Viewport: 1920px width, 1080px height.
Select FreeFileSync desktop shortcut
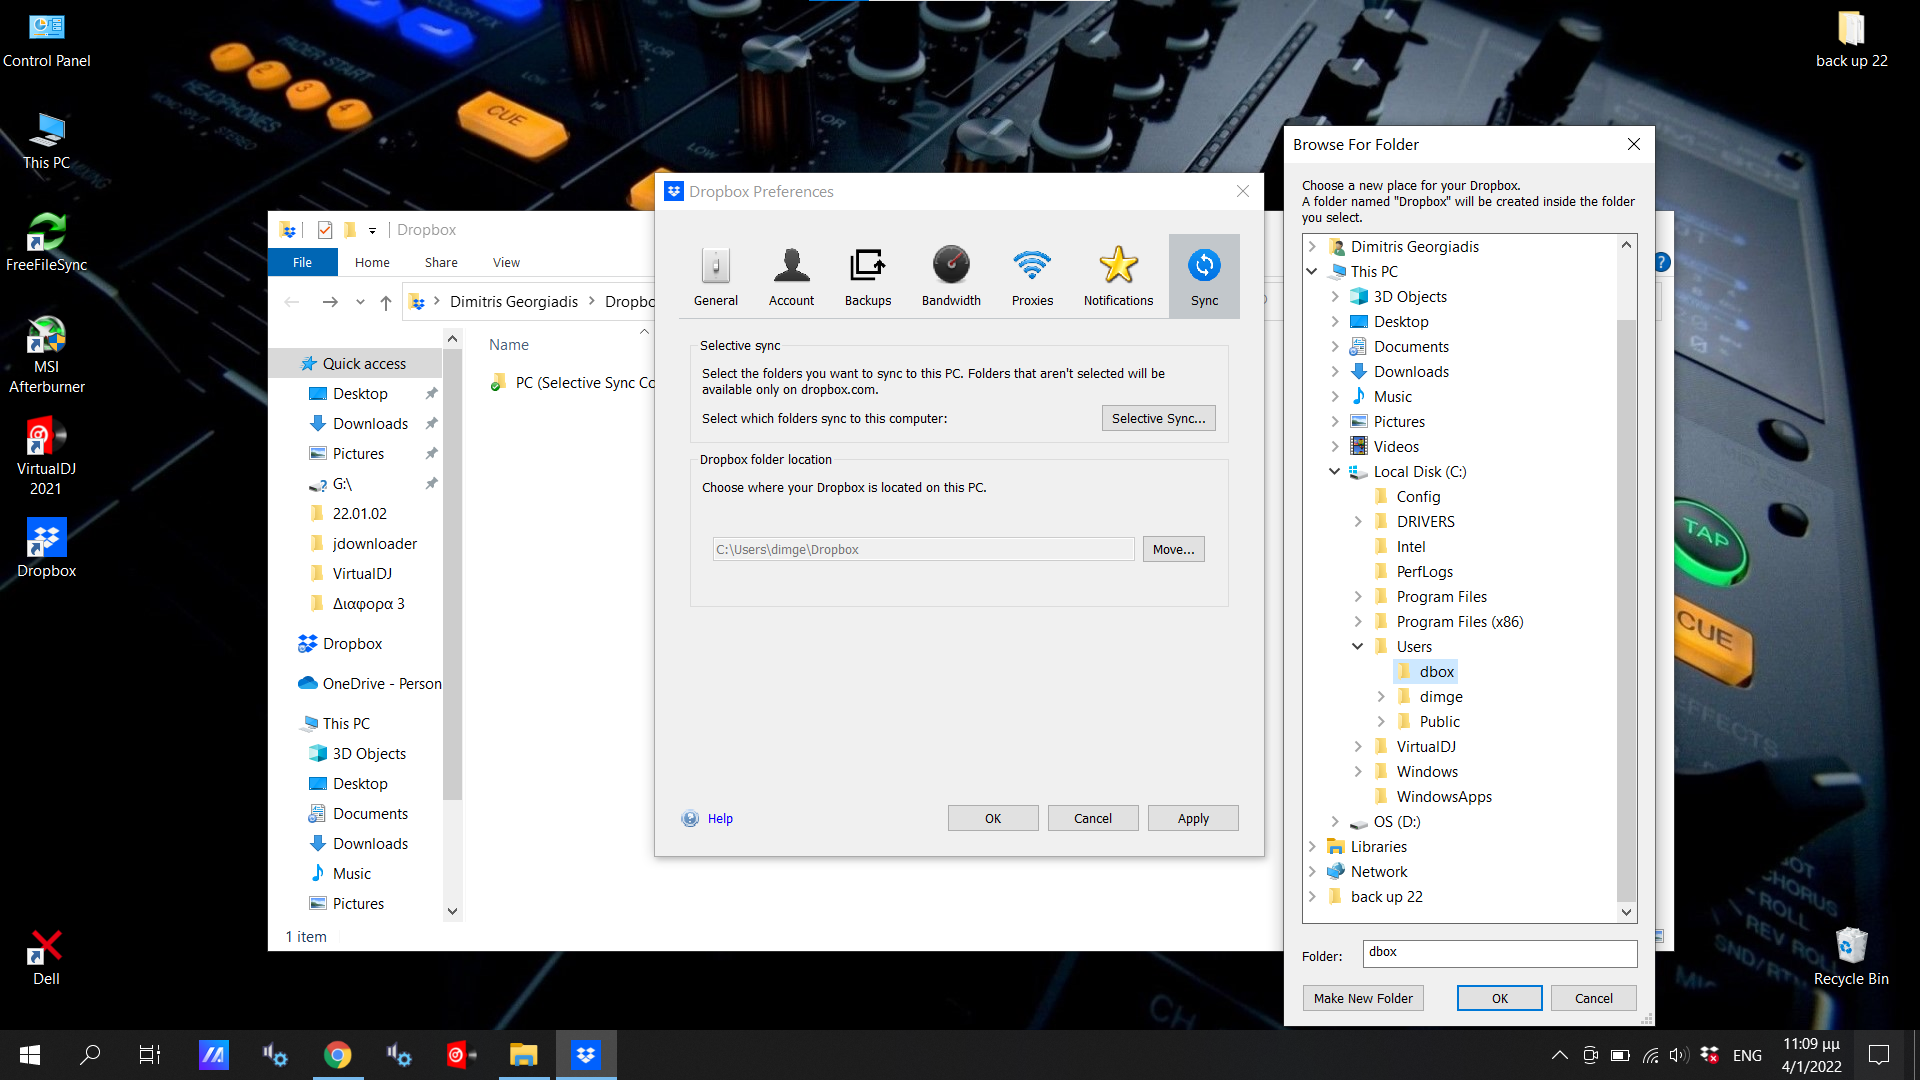click(x=46, y=243)
